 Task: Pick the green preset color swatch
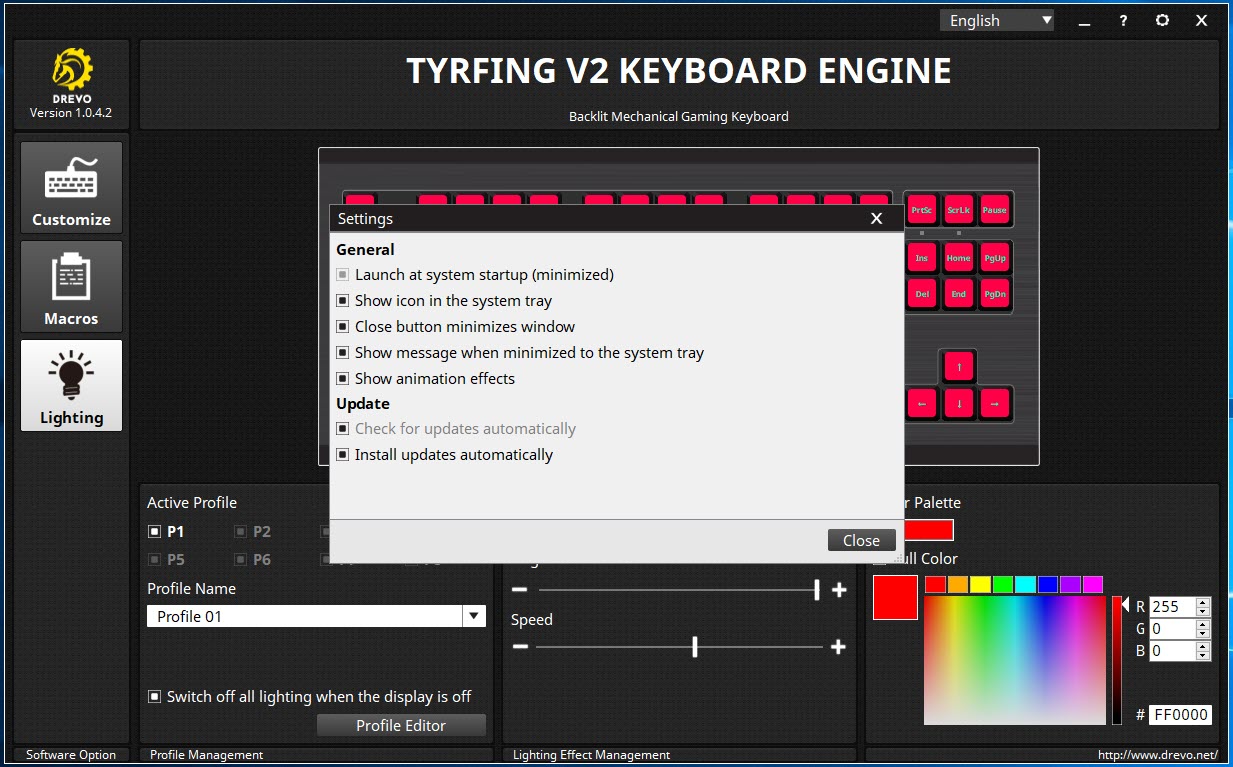(x=1003, y=584)
